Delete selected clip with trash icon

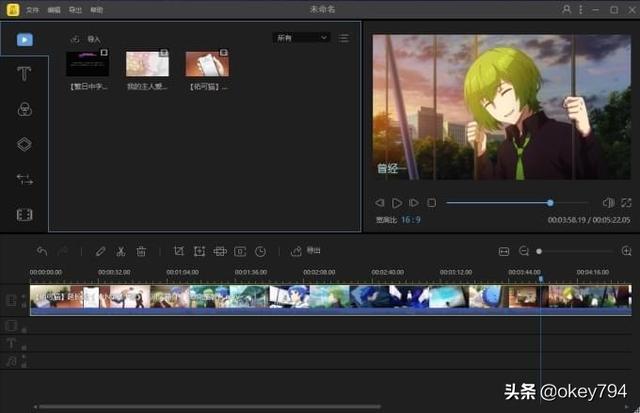click(141, 251)
